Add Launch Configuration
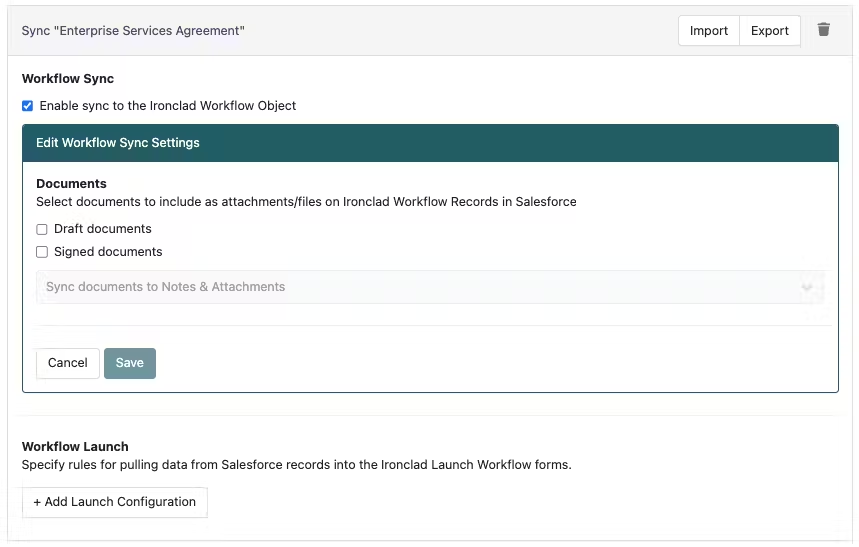 pyautogui.click(x=114, y=502)
